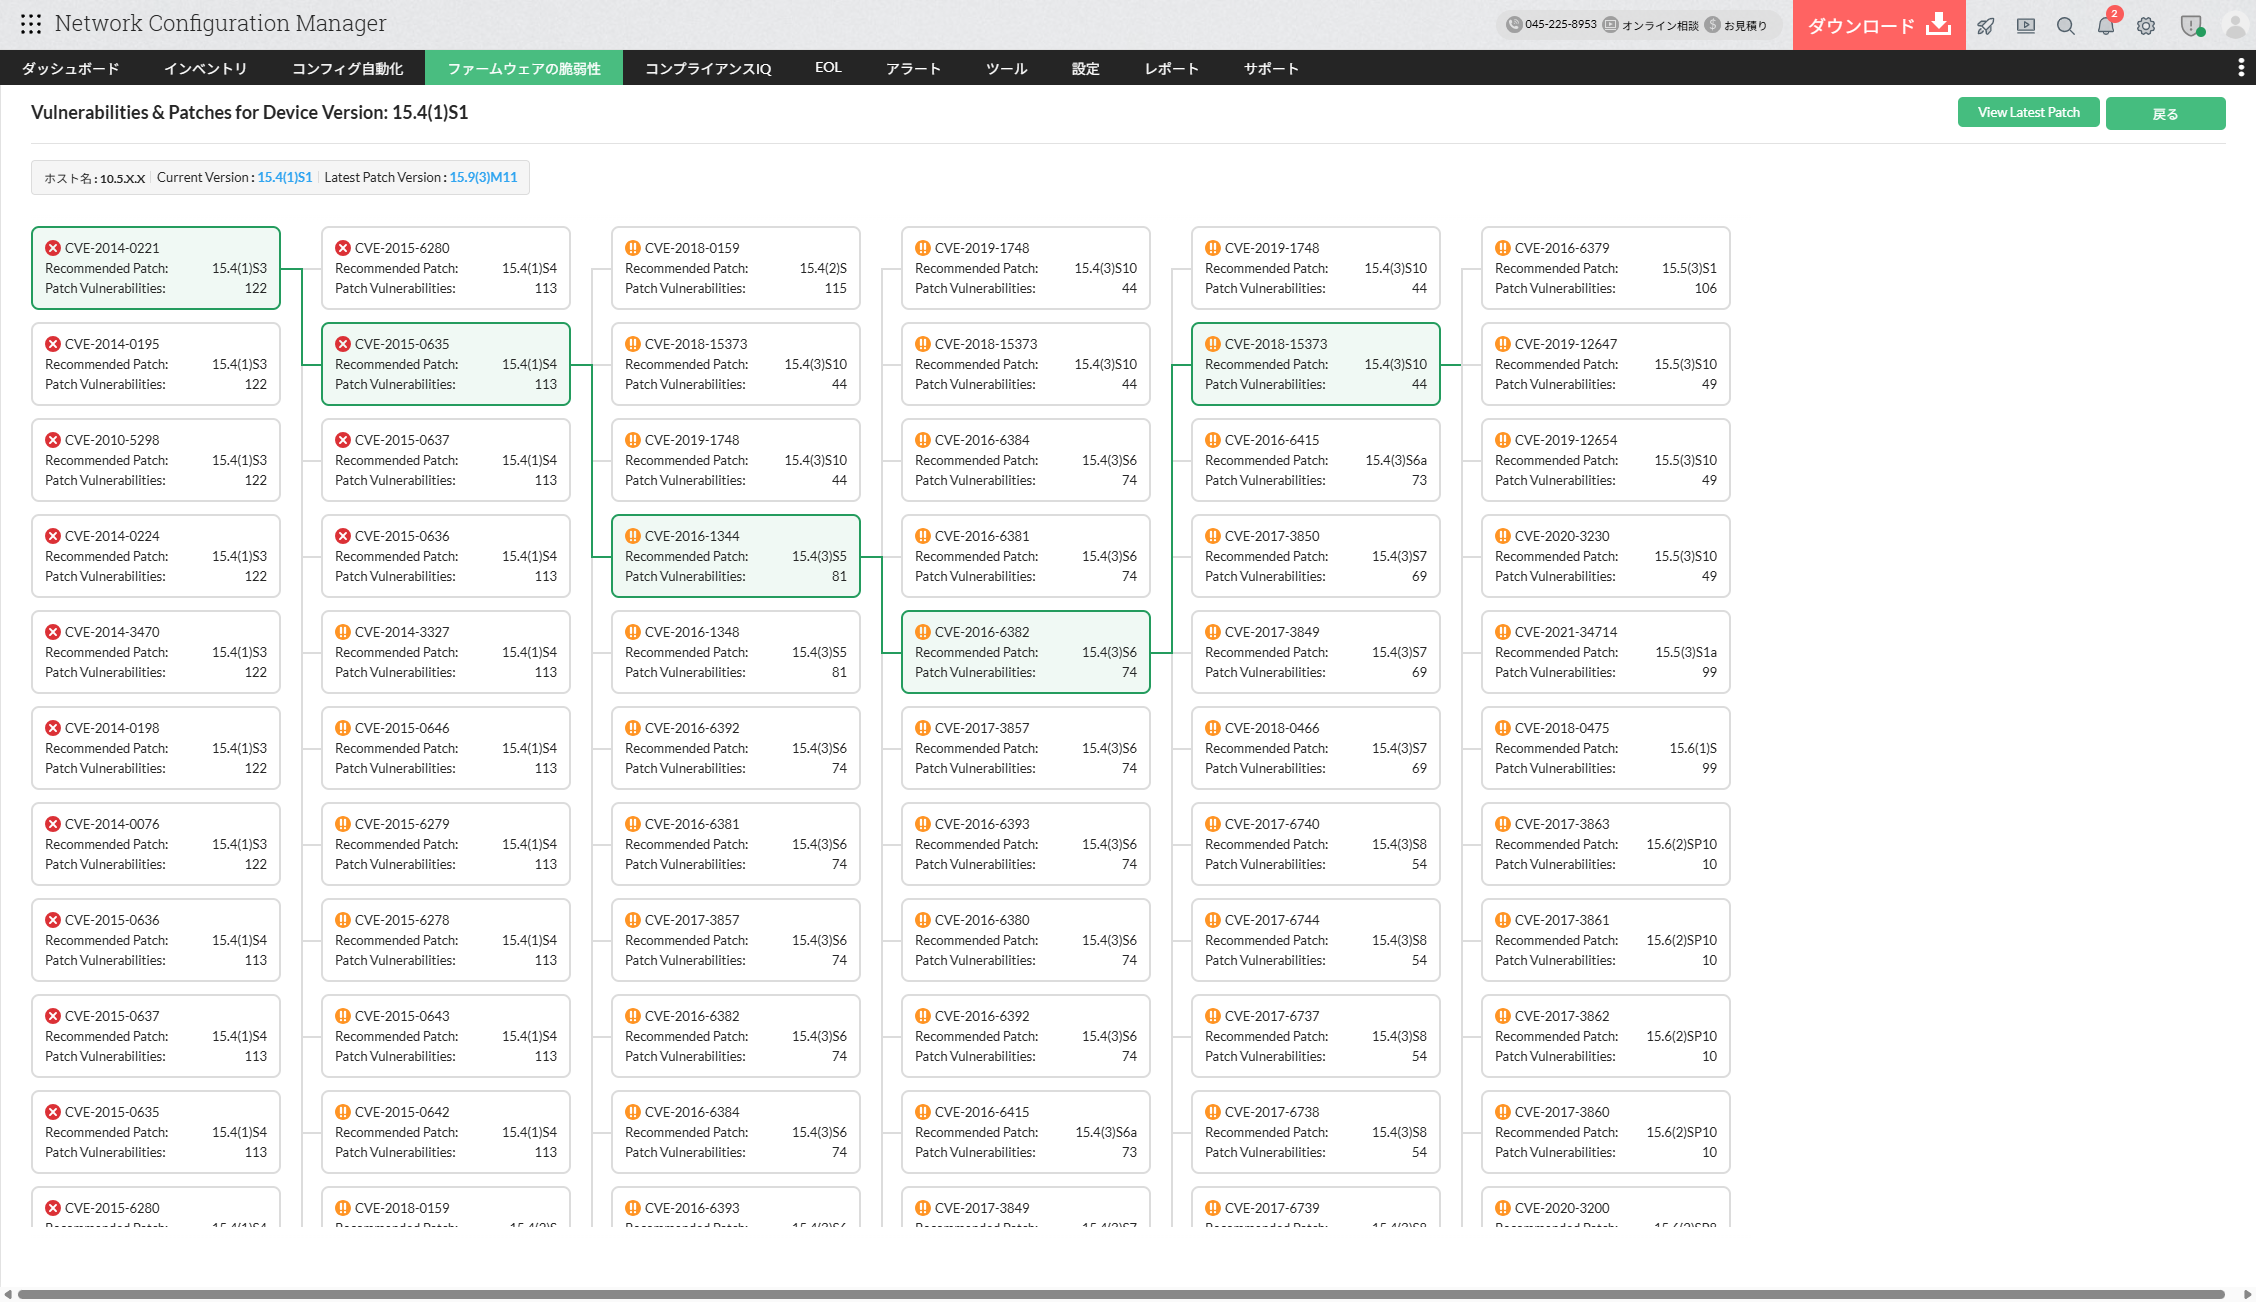Select the CVE-2015-0646 vulnerability card
Image resolution: width=2256 pixels, height=1302 pixels.
[446, 748]
